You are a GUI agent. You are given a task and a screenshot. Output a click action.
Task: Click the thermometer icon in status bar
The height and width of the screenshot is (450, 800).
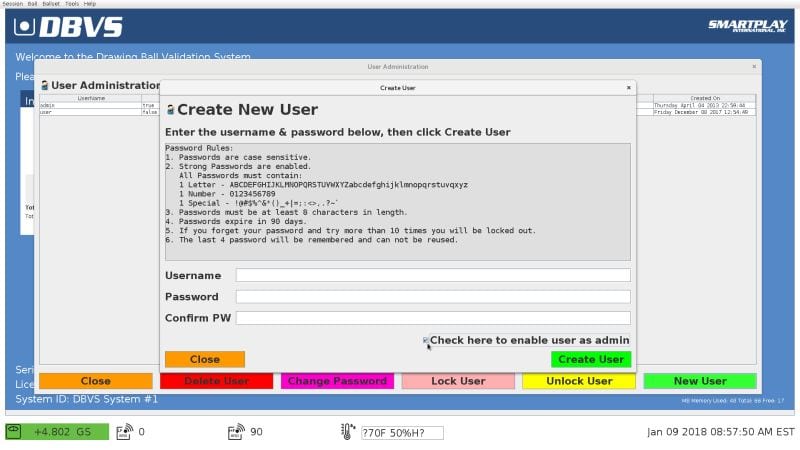347,432
